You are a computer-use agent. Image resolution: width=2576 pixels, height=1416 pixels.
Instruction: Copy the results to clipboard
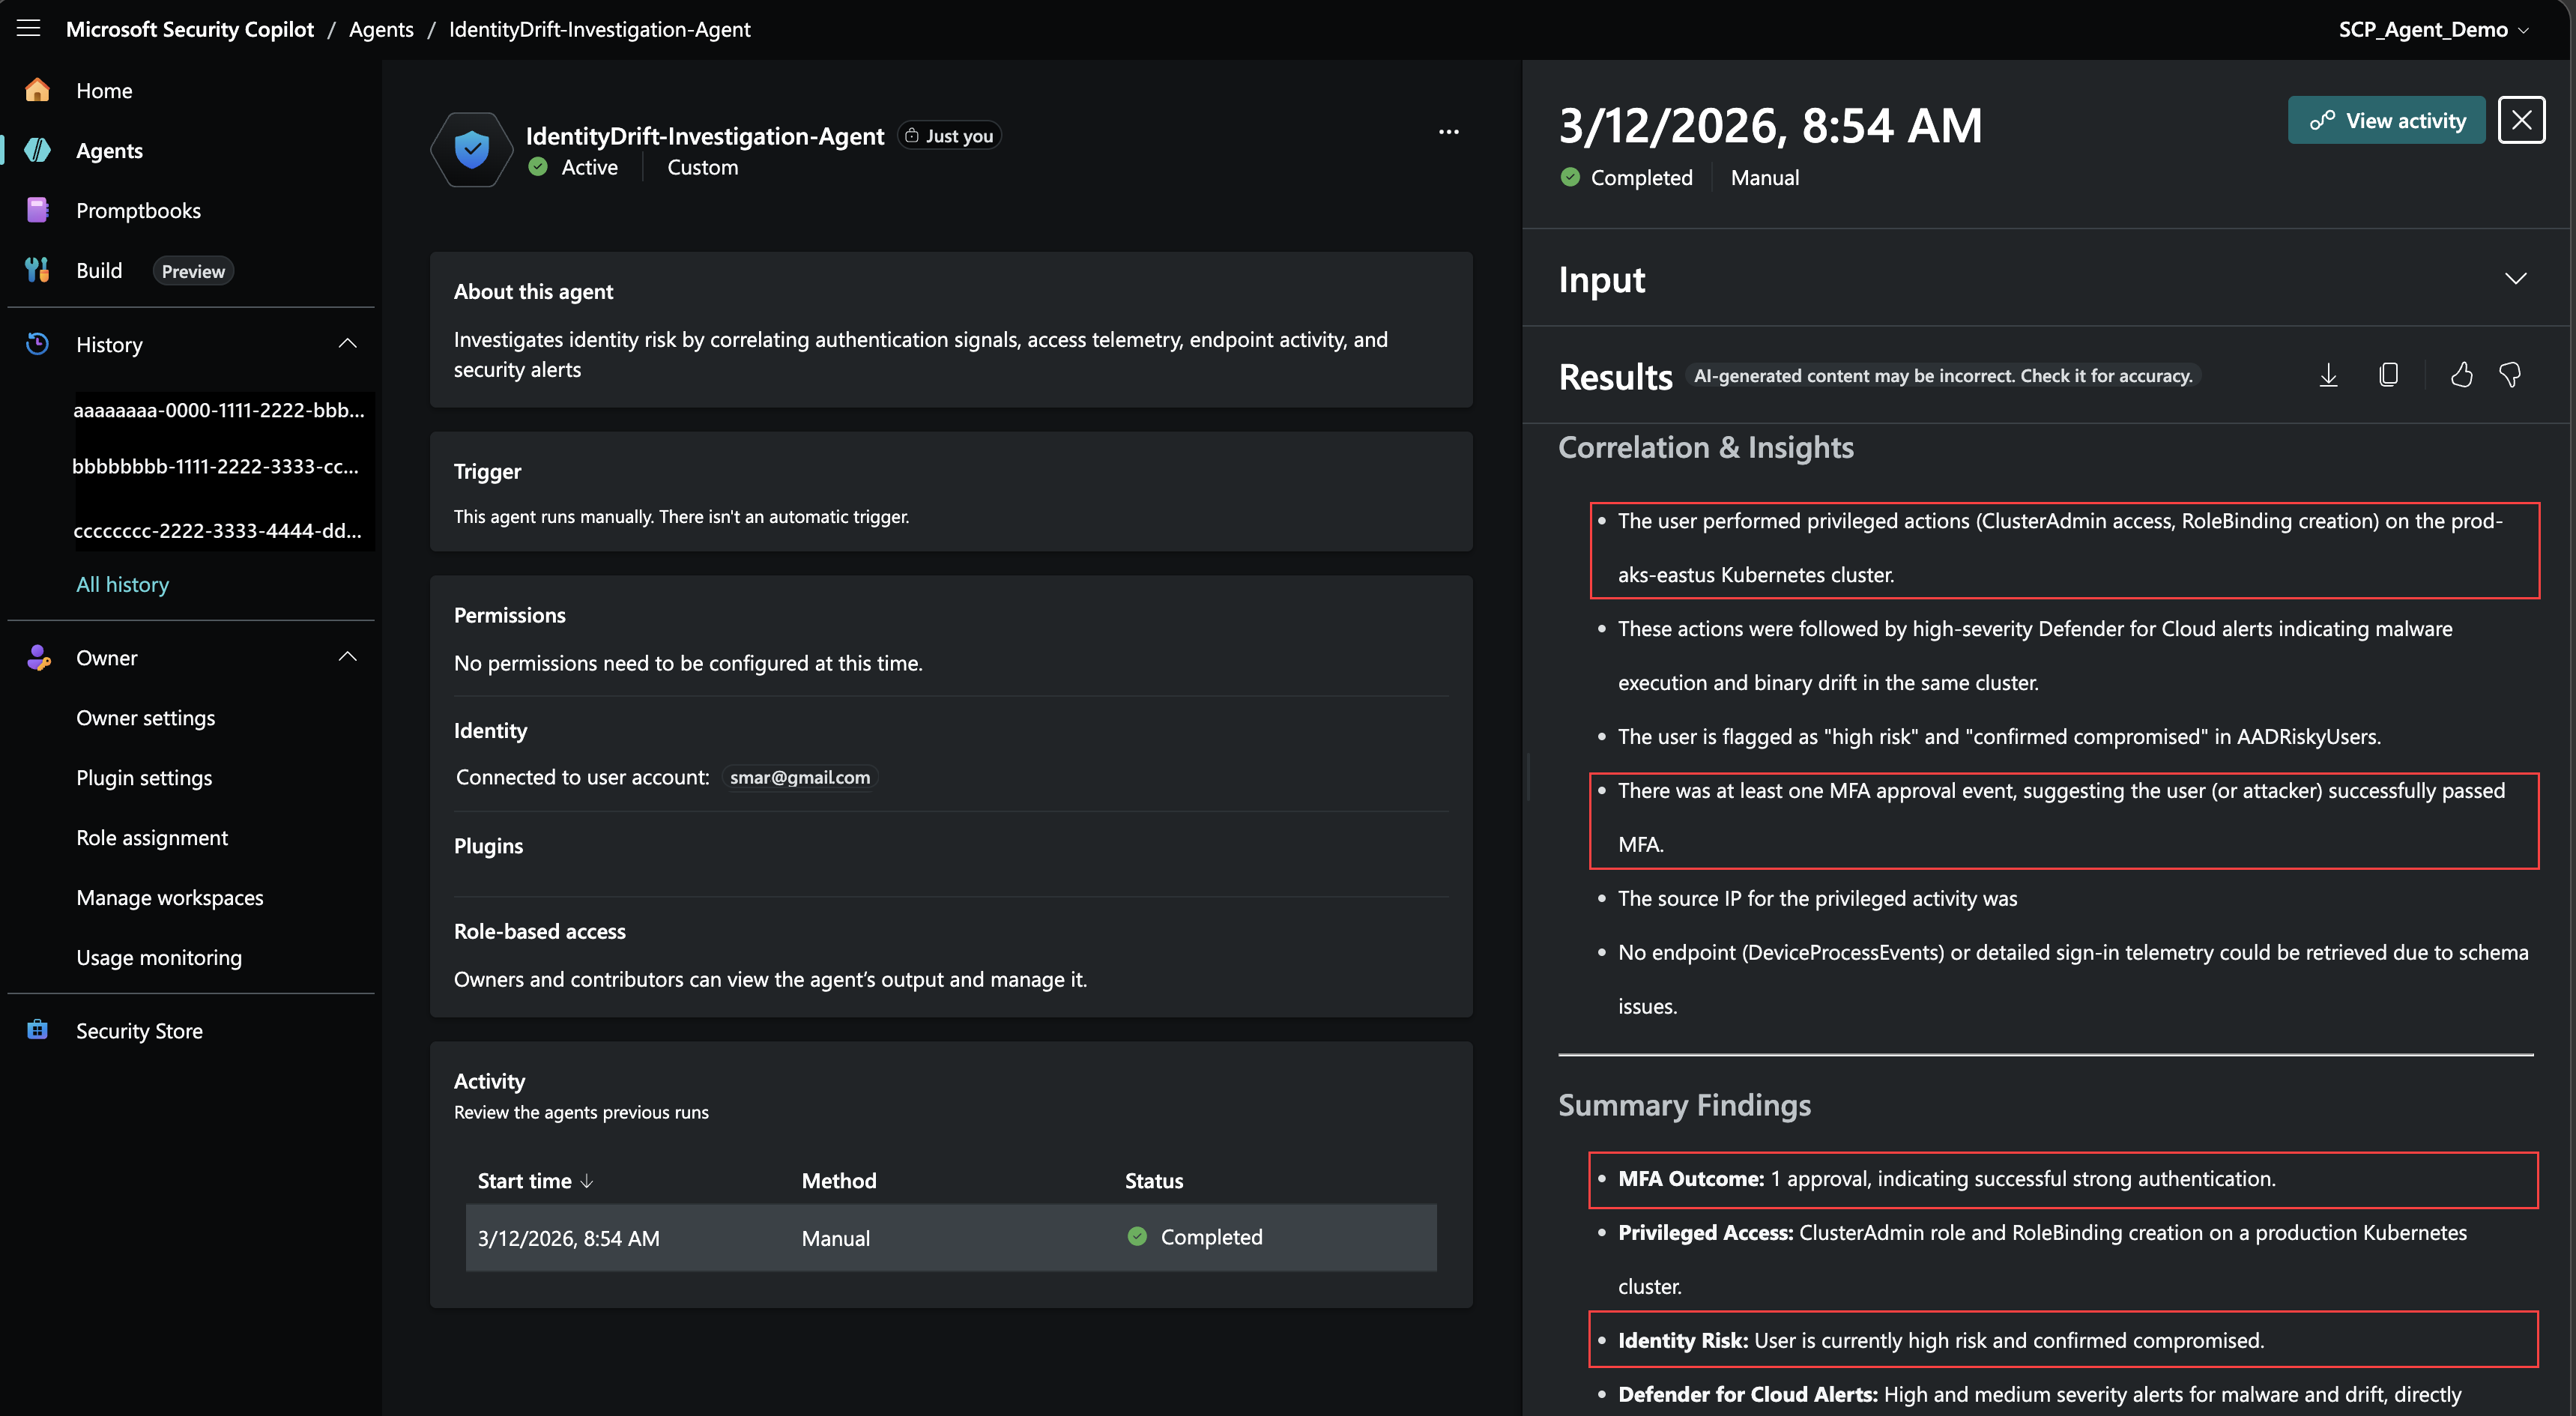coord(2388,375)
